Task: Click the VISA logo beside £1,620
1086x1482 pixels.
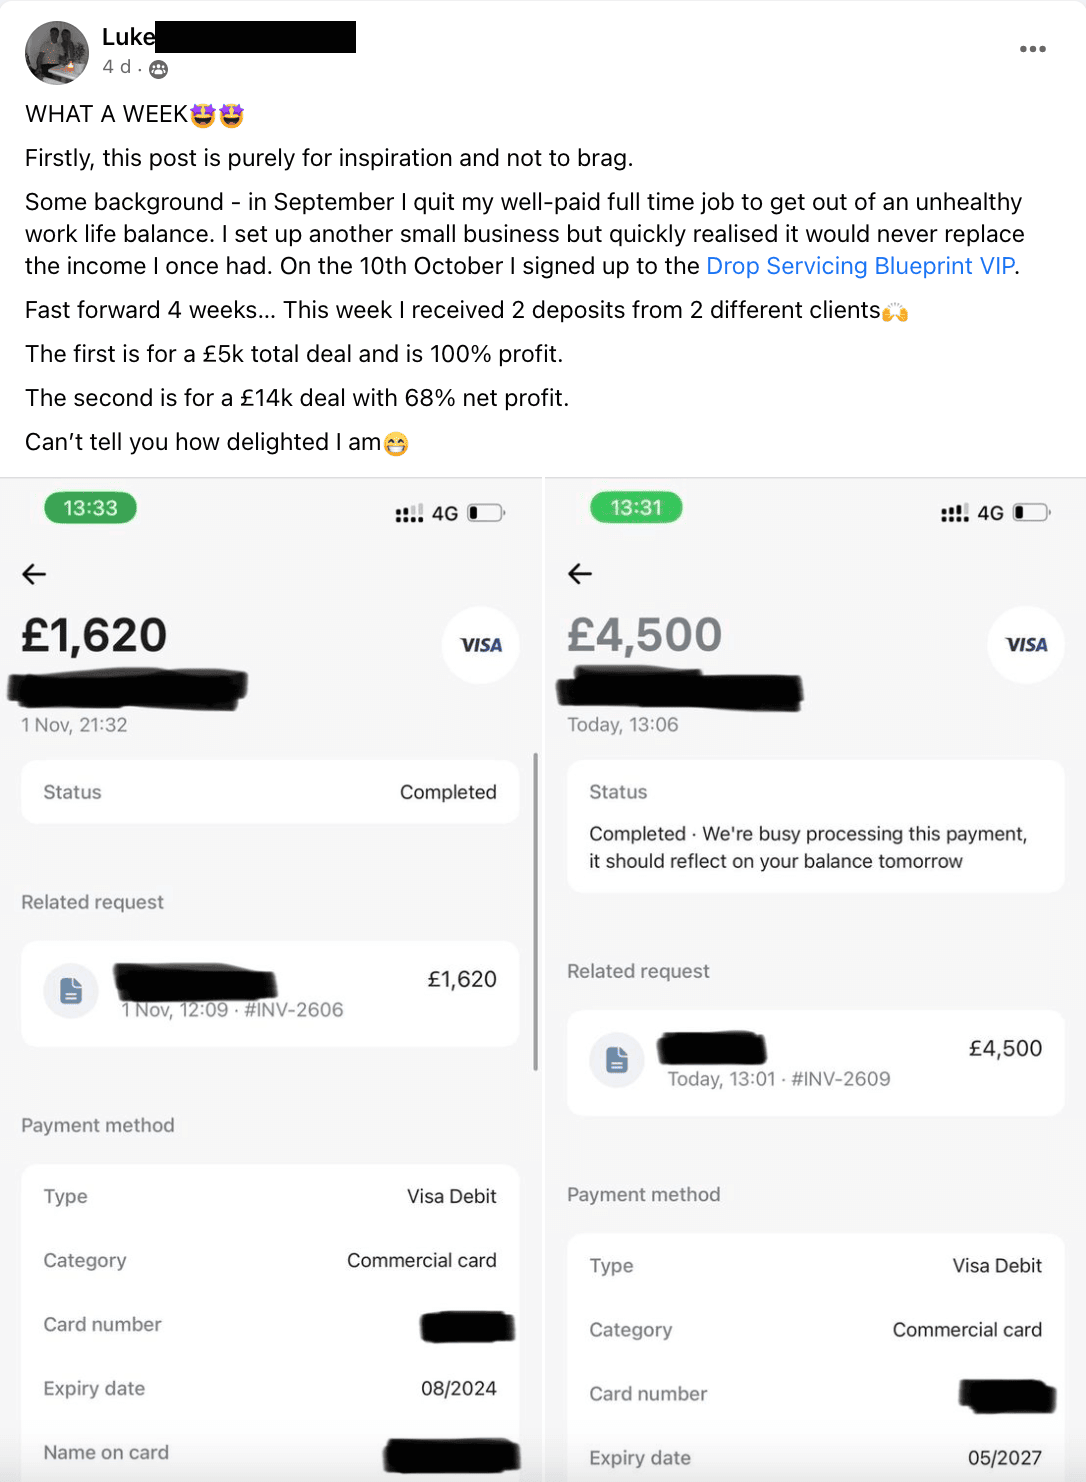Action: tap(481, 645)
